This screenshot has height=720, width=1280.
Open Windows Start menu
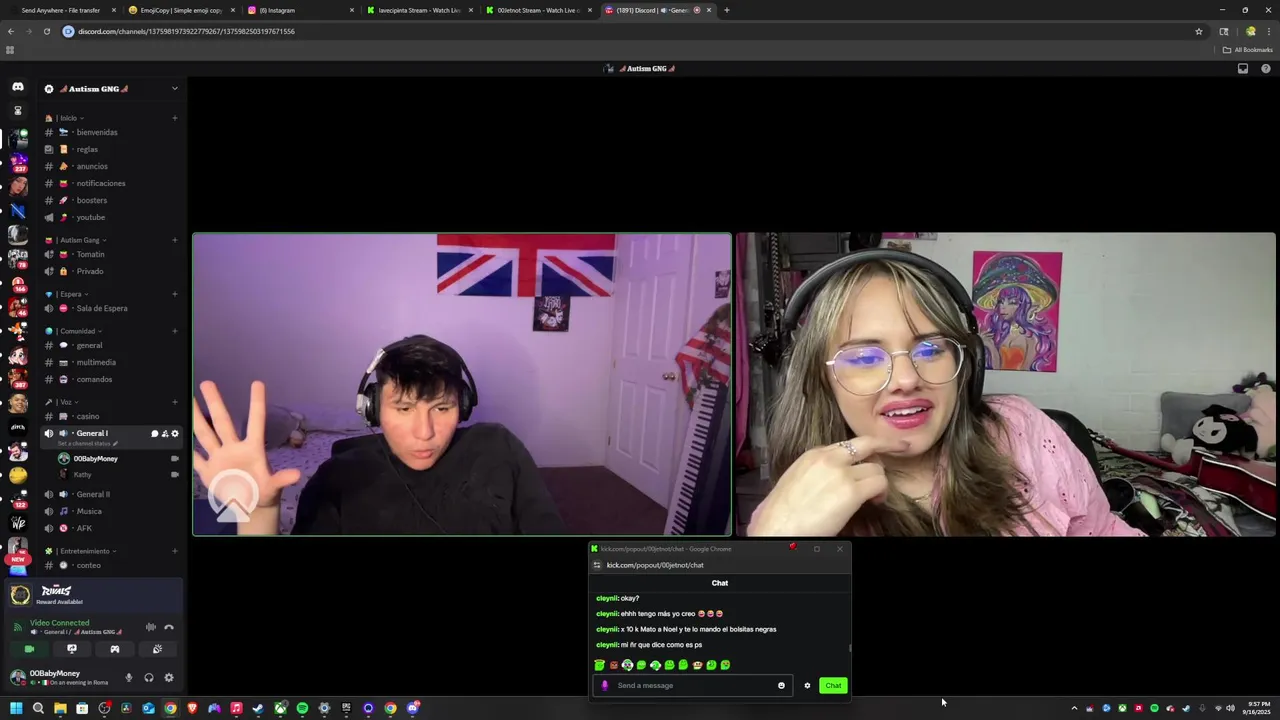(x=16, y=708)
